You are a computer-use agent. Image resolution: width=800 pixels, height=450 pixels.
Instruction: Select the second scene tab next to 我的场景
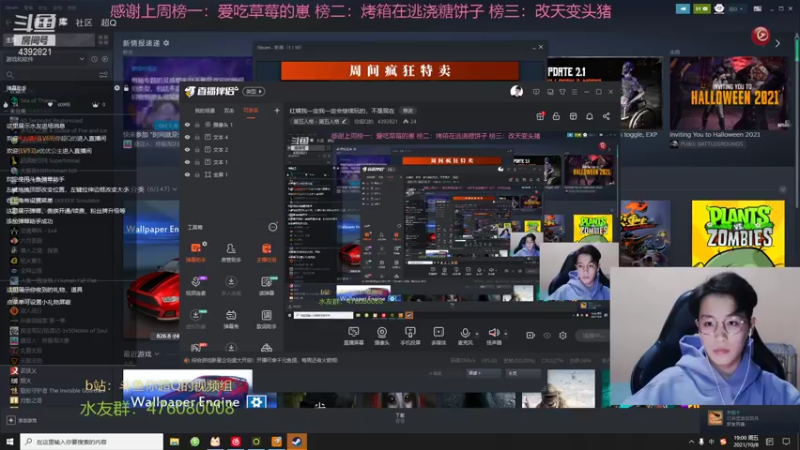(229, 110)
